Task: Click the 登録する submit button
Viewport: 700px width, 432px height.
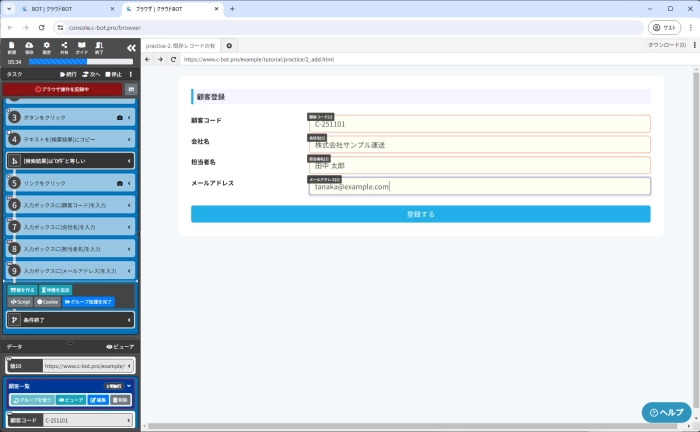Action: click(x=420, y=214)
